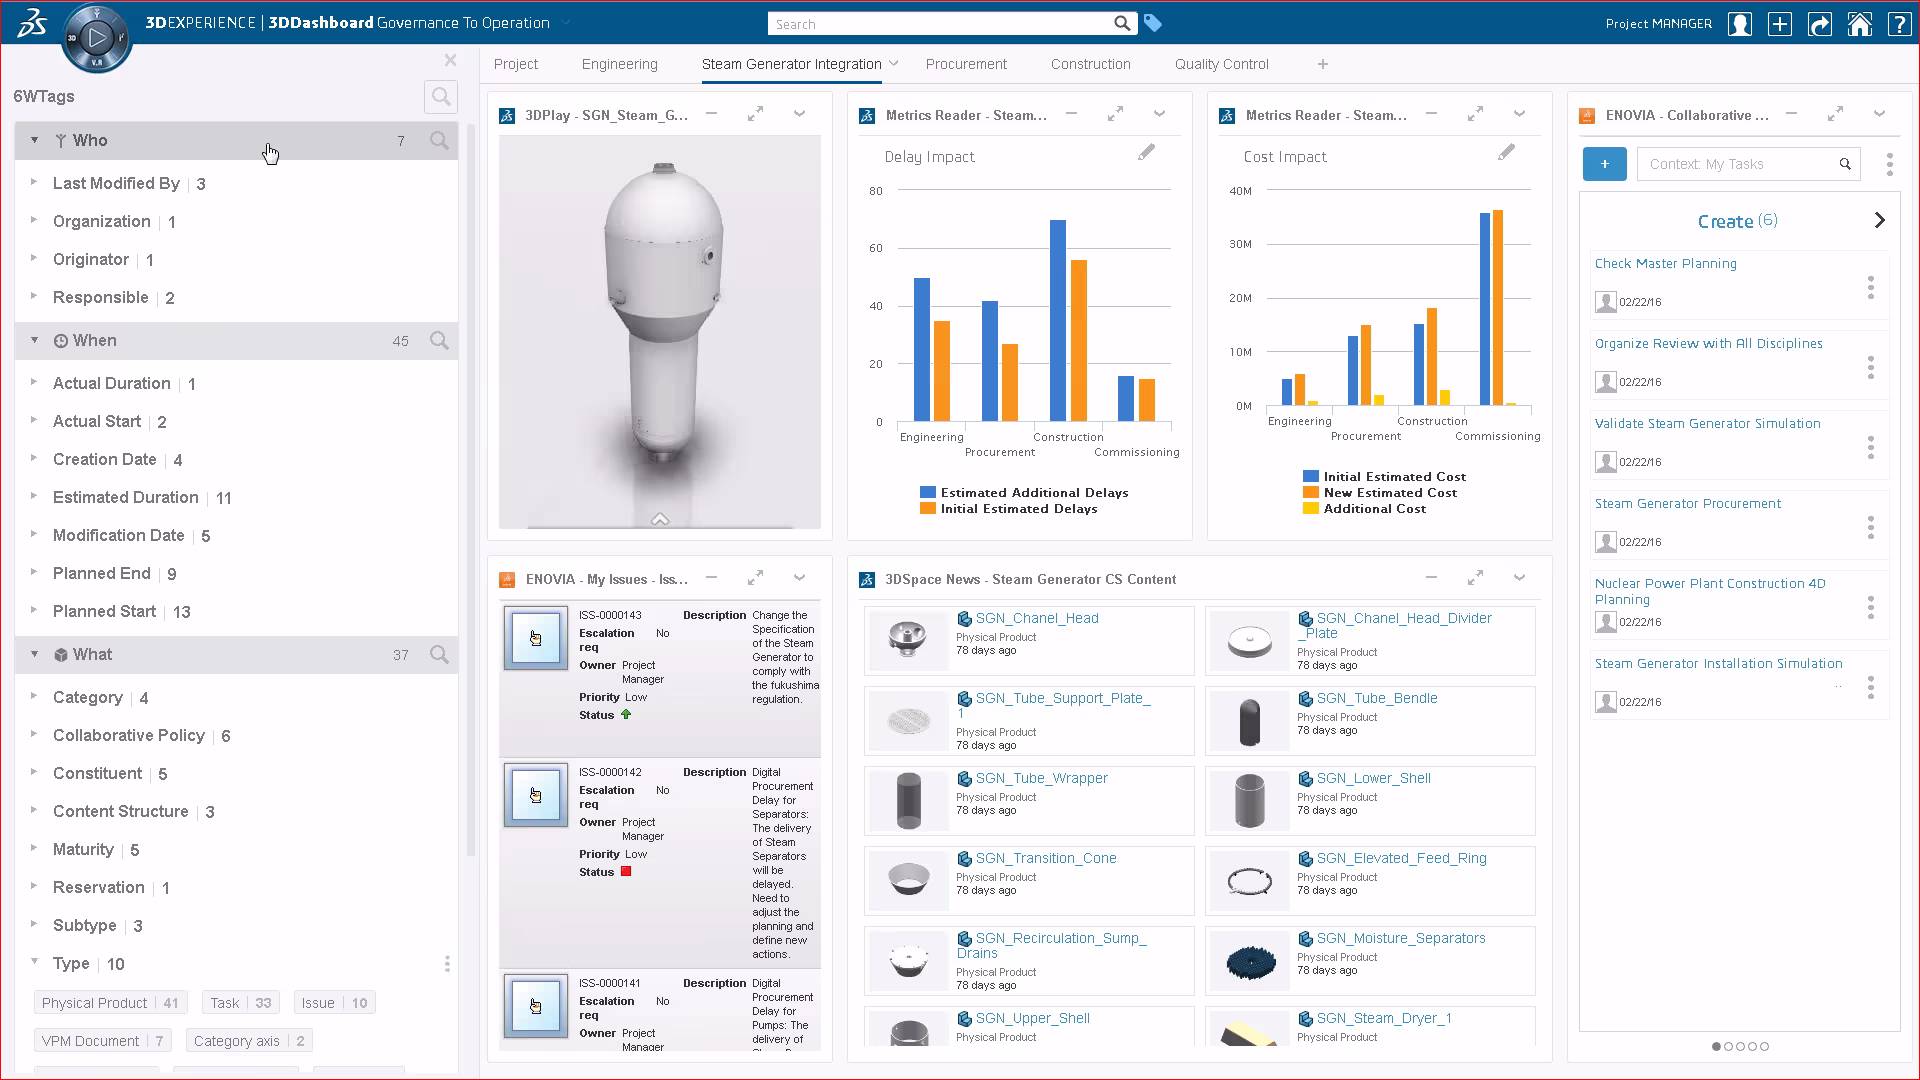Image resolution: width=1920 pixels, height=1080 pixels.
Task: Toggle Estimated Additional Delays legend swatch
Action: tap(928, 493)
